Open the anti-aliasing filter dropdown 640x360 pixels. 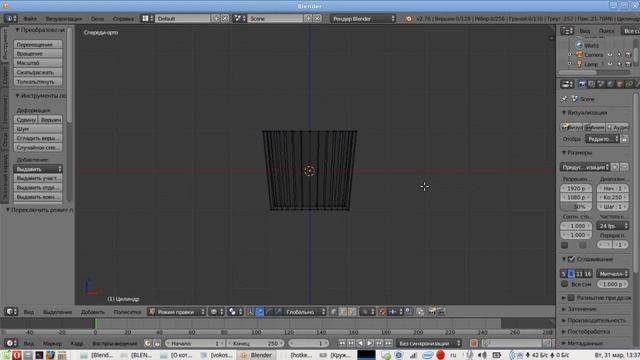coord(613,273)
